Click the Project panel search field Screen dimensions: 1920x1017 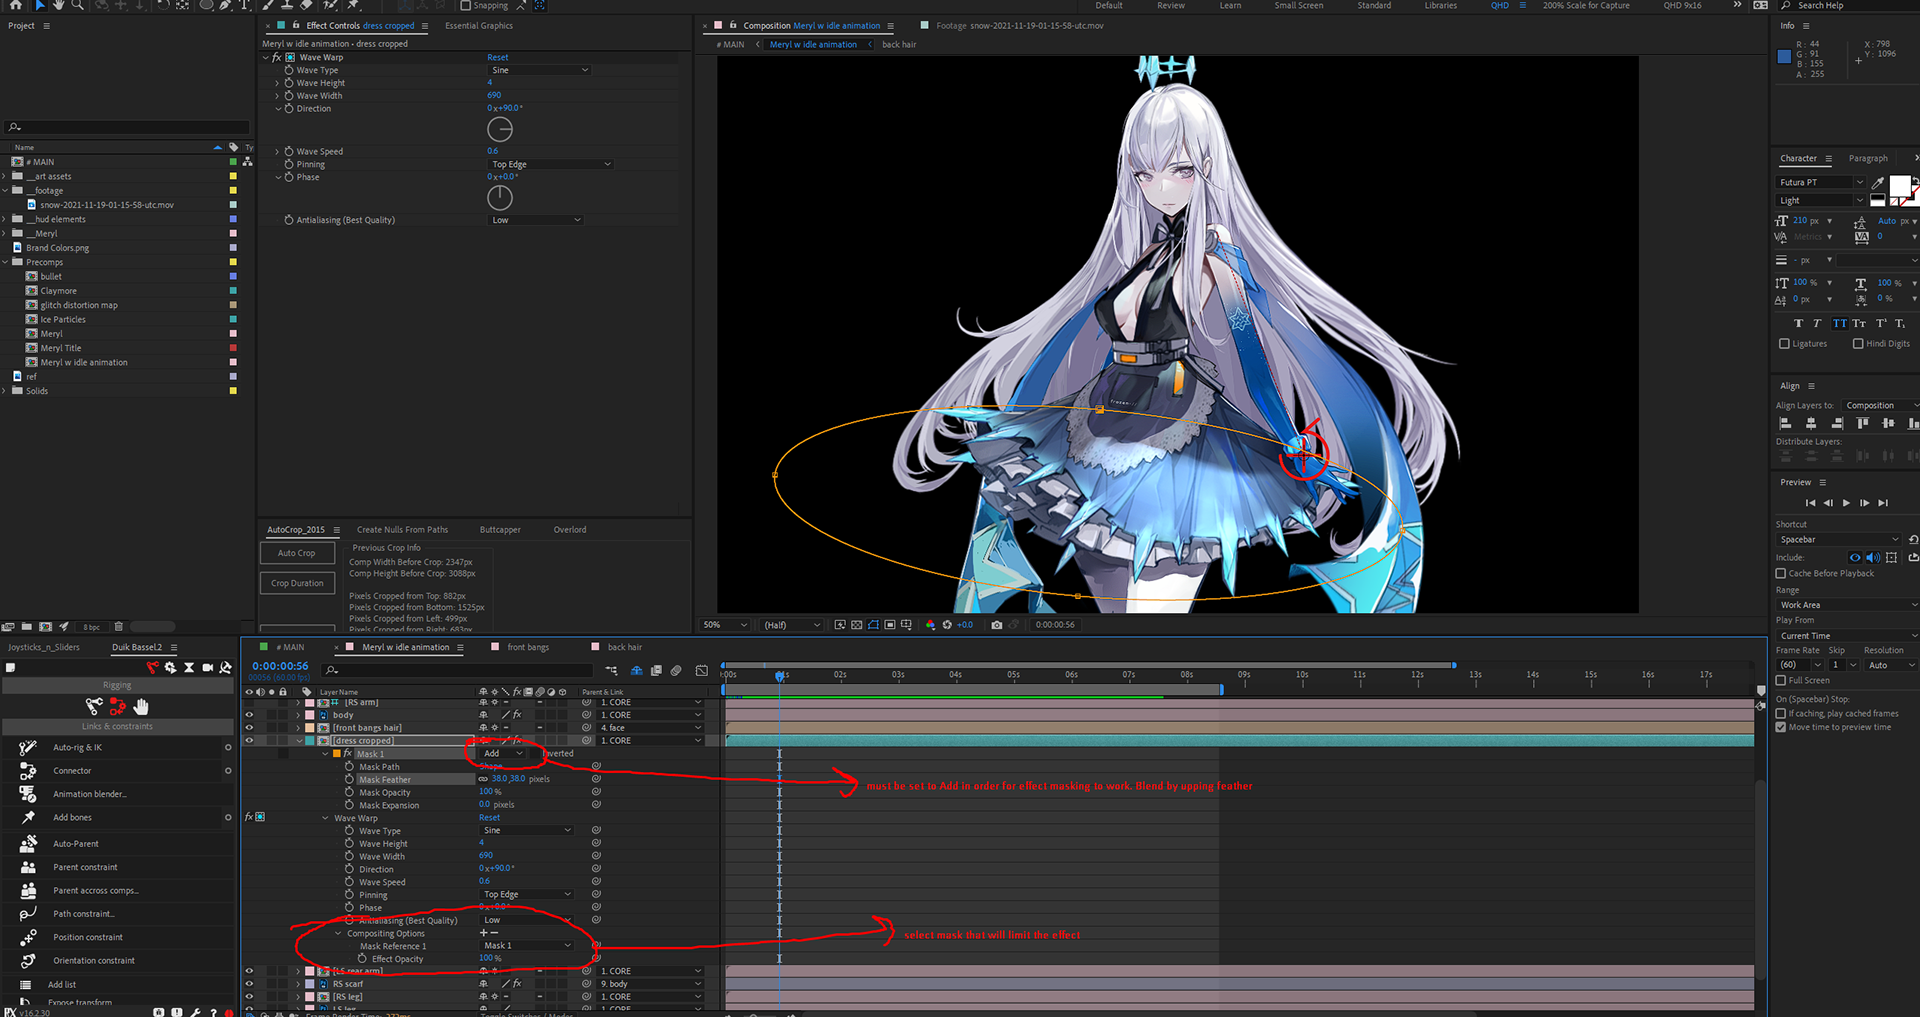(x=128, y=127)
